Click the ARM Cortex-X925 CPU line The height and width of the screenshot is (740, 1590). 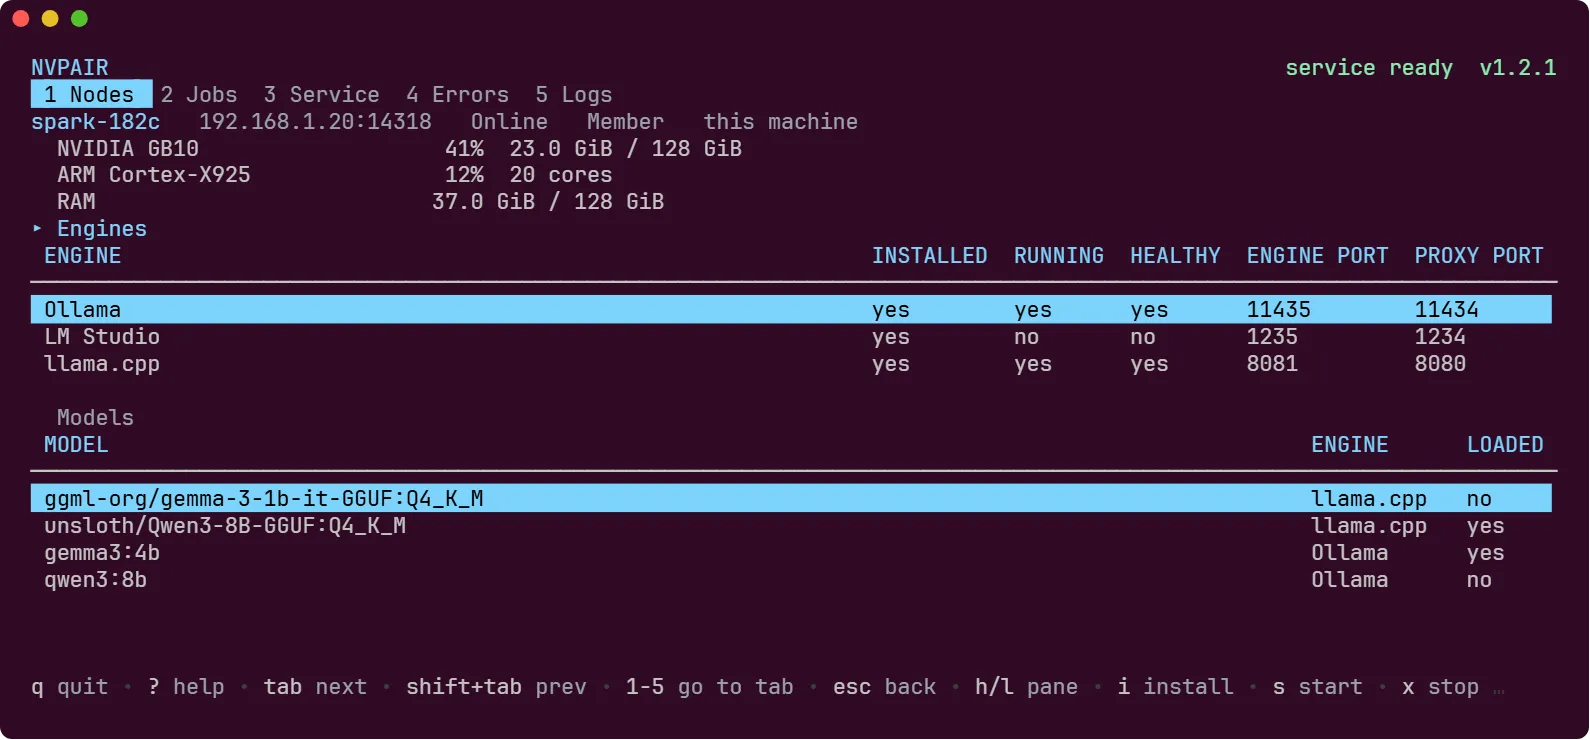[x=153, y=174]
